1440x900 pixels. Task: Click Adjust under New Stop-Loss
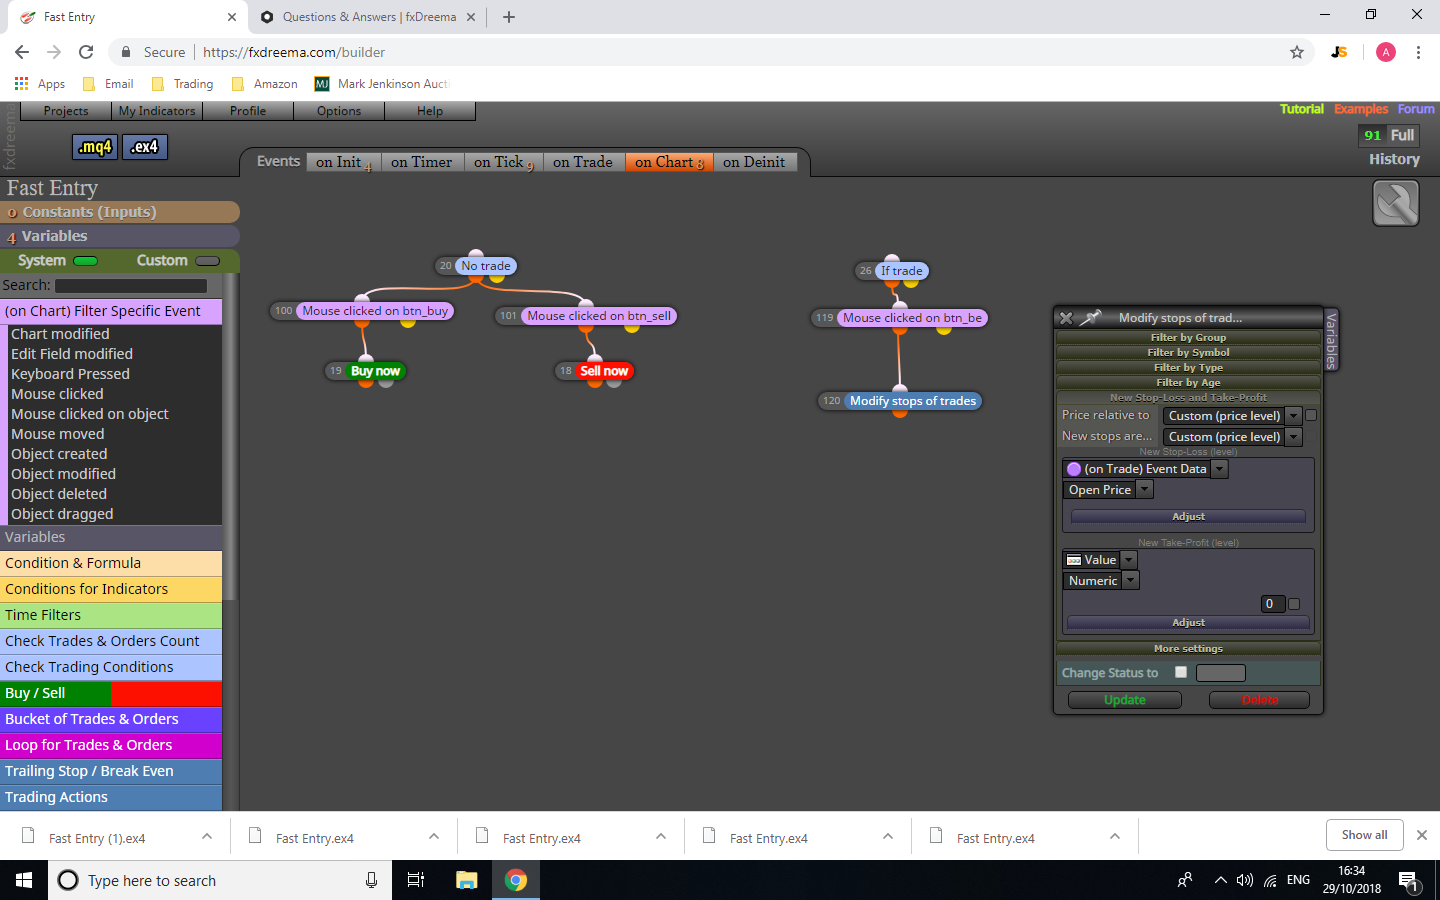coord(1188,517)
